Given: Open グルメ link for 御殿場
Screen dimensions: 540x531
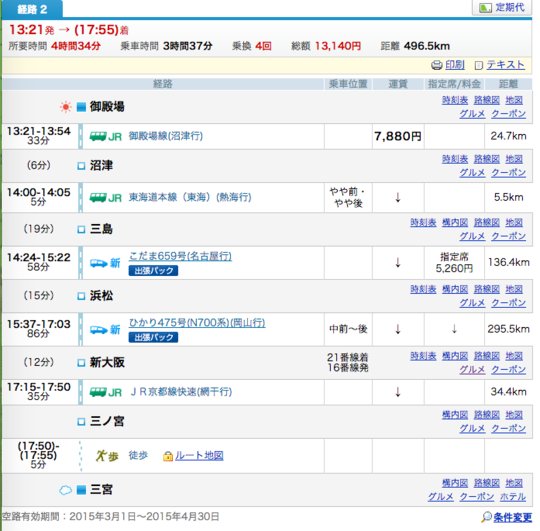Looking at the screenshot, I should (472, 114).
